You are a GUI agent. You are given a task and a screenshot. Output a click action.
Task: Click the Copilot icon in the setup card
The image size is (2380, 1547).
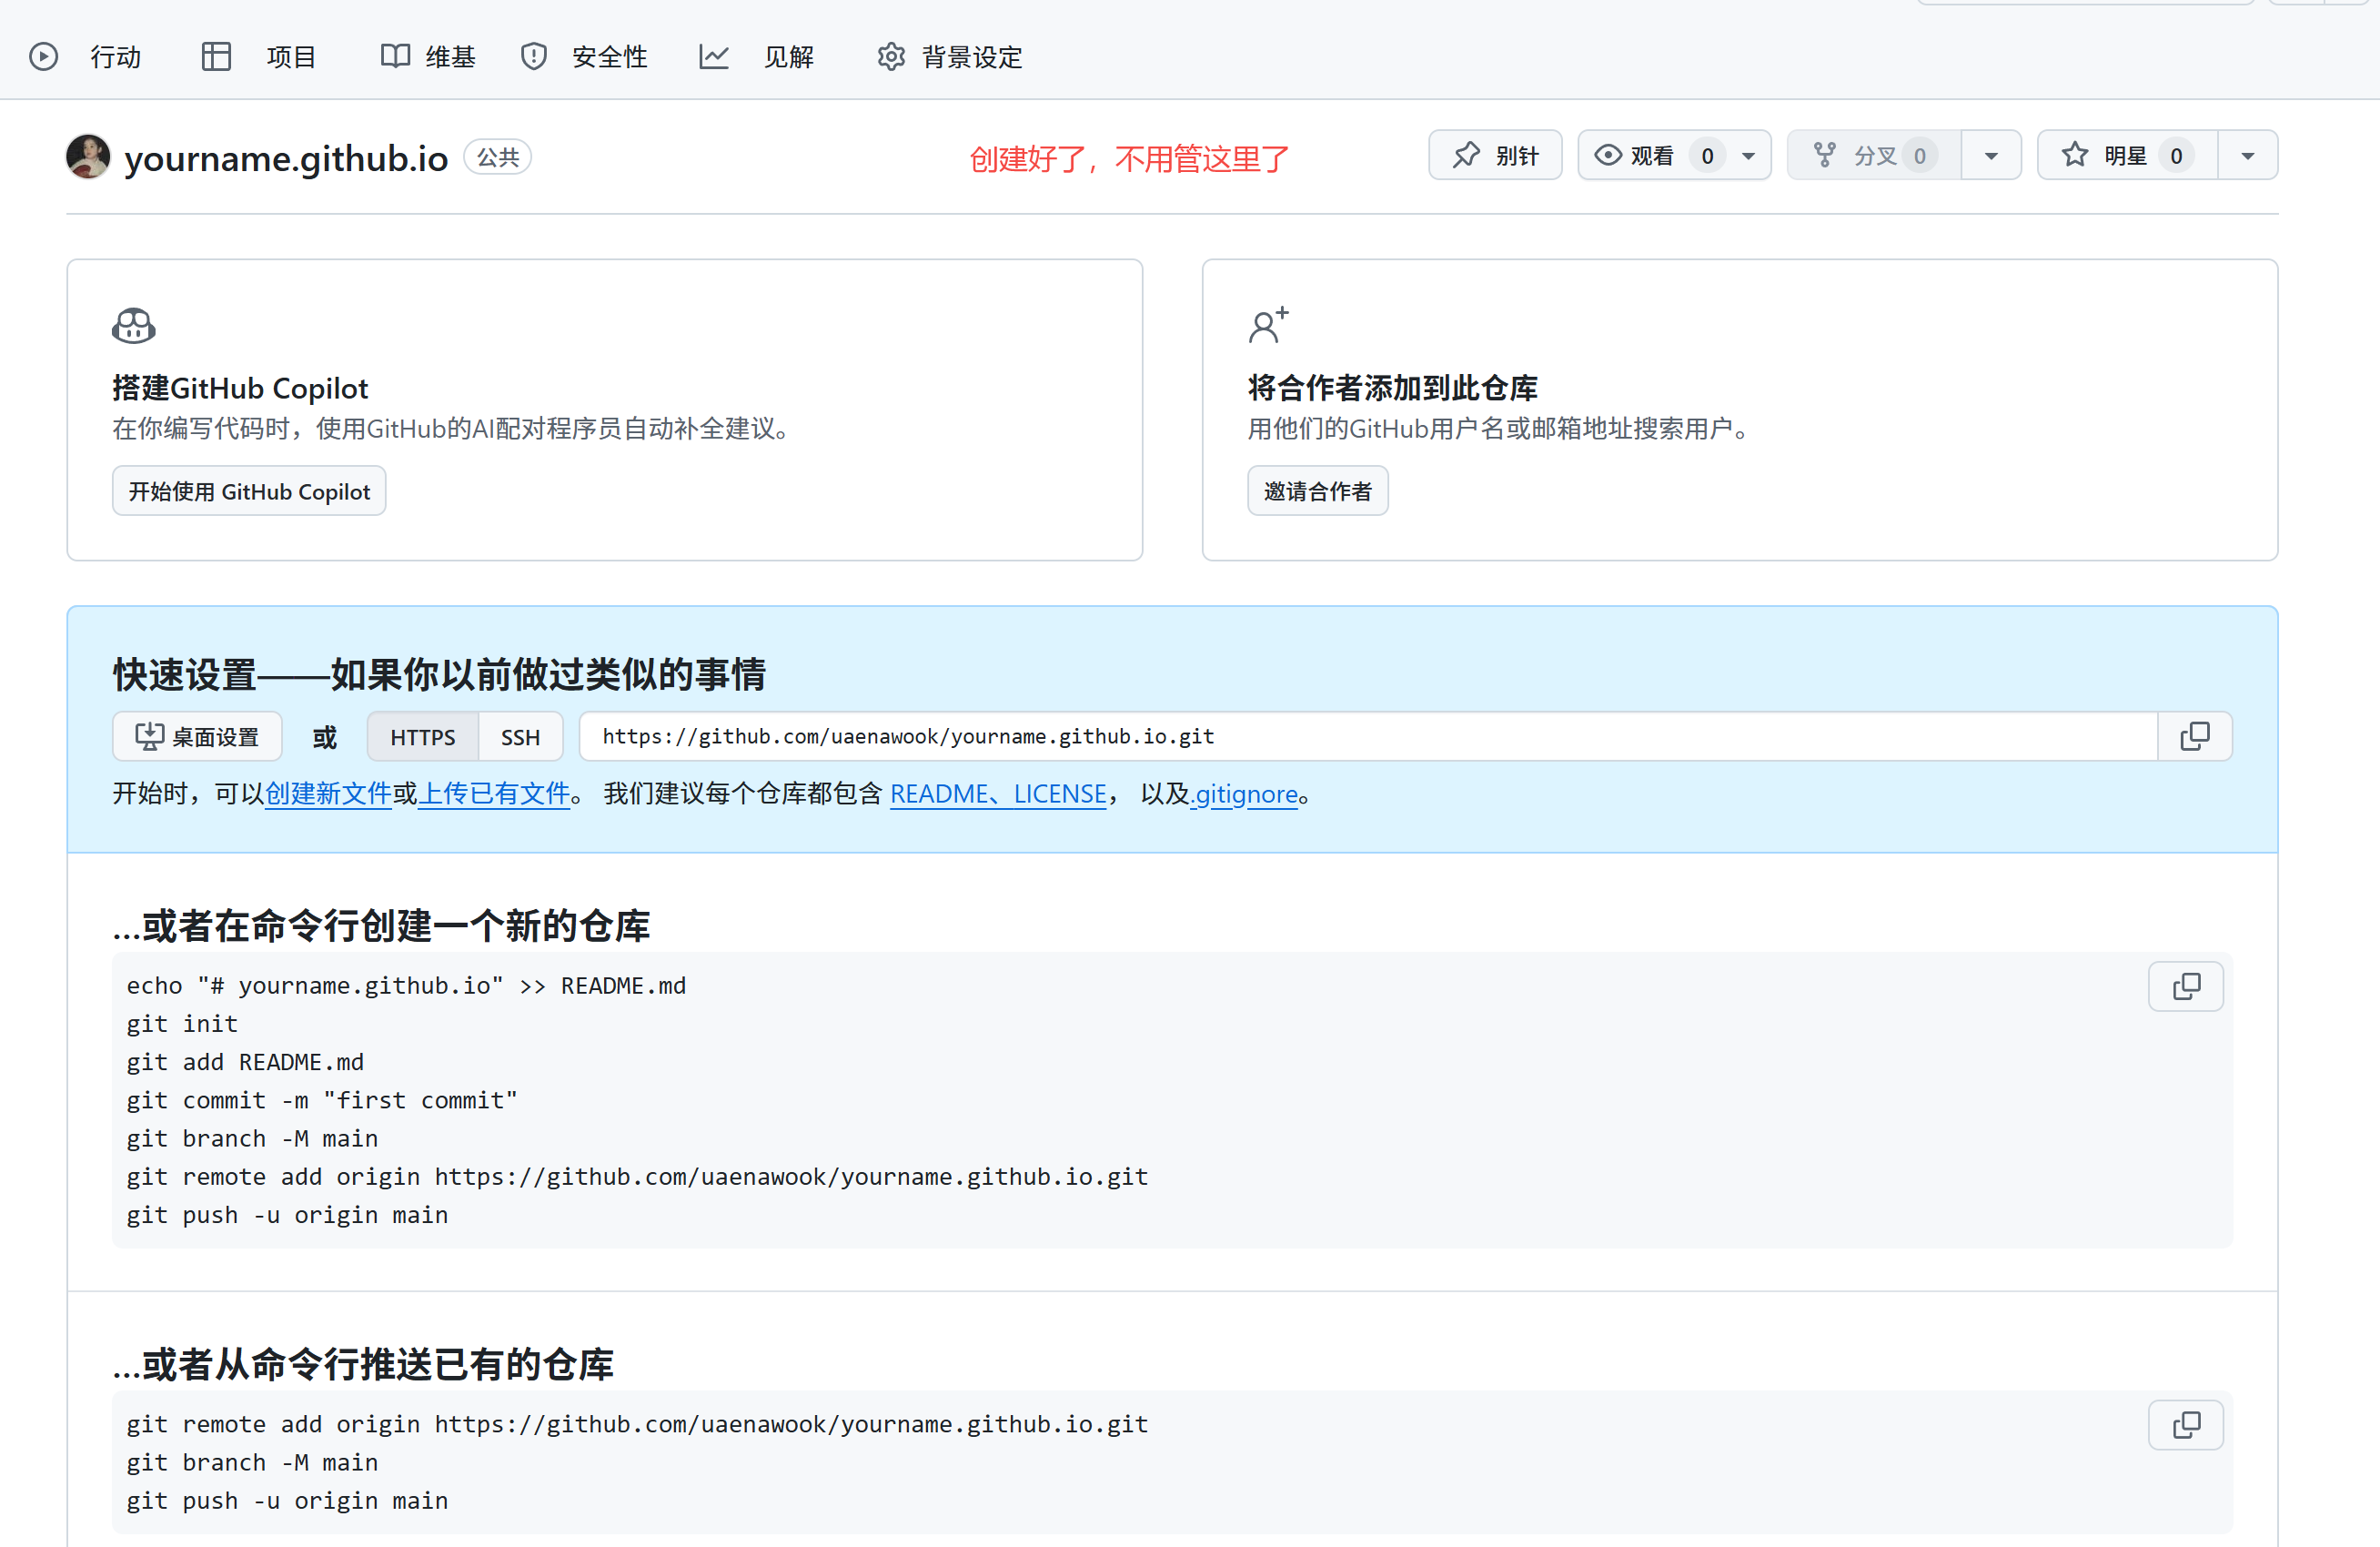coord(134,326)
